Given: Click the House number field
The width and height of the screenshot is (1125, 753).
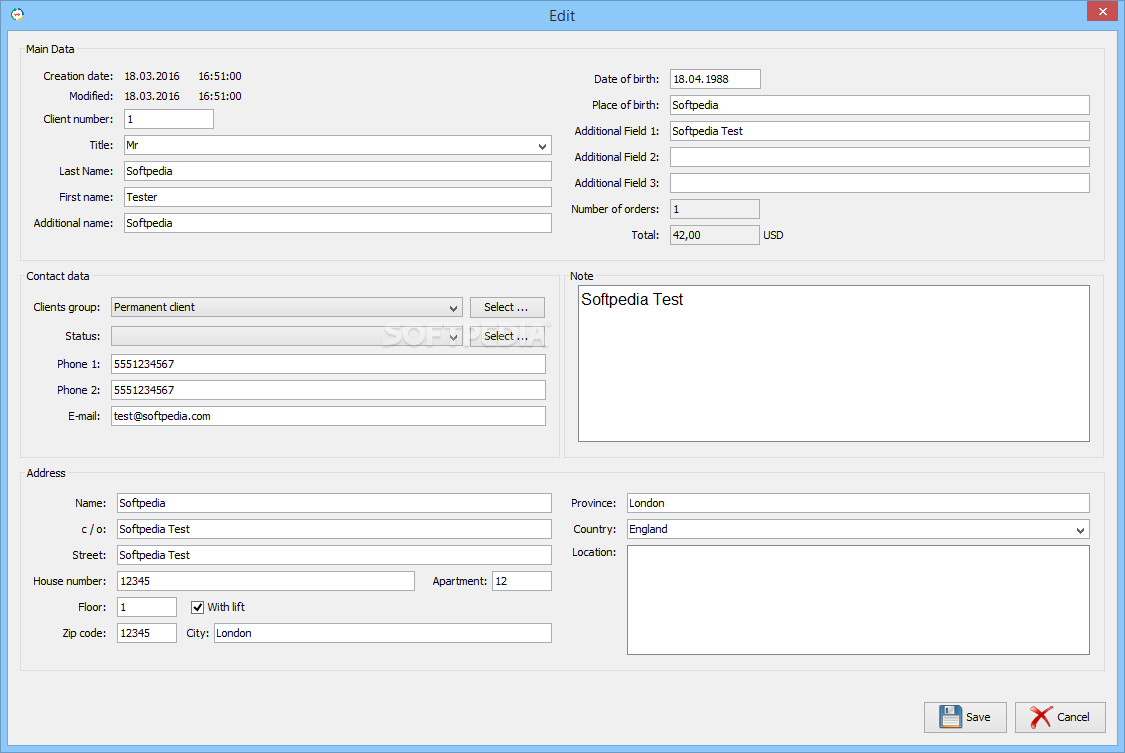Looking at the screenshot, I should [x=265, y=581].
